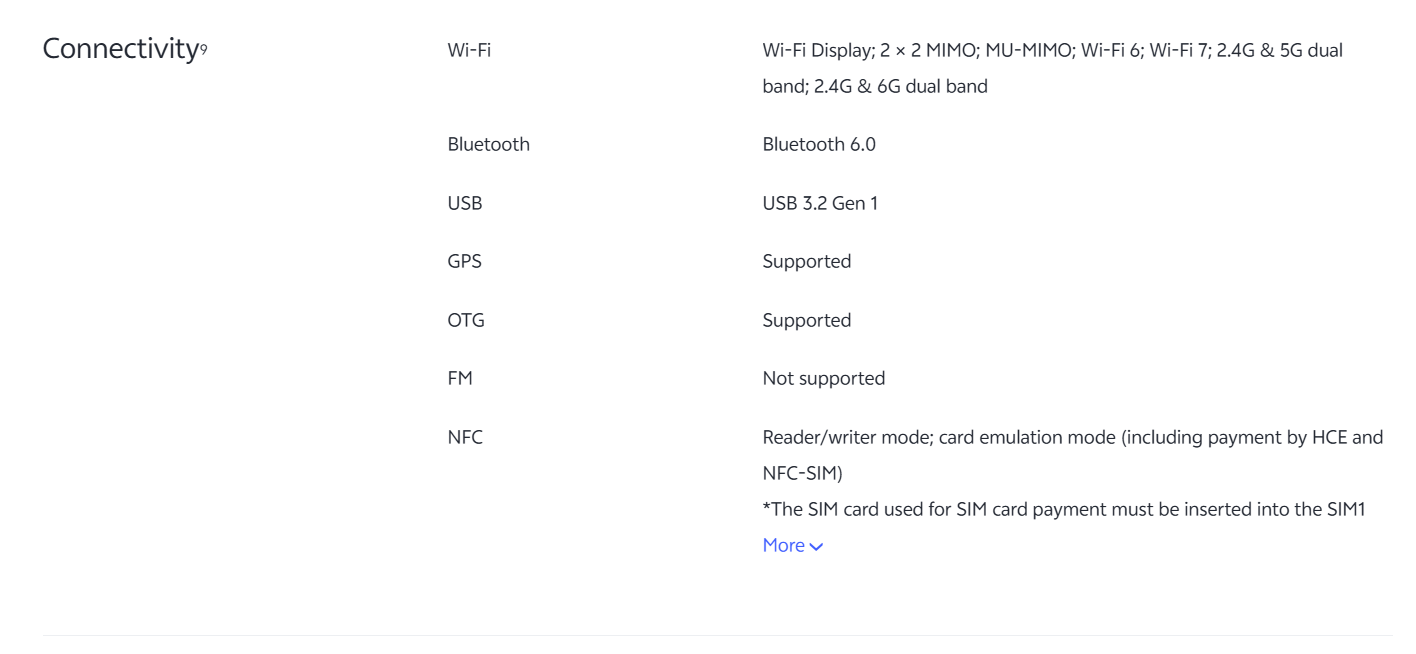Select the OTG row label
Viewport: 1416px width, 654px height.
(466, 321)
